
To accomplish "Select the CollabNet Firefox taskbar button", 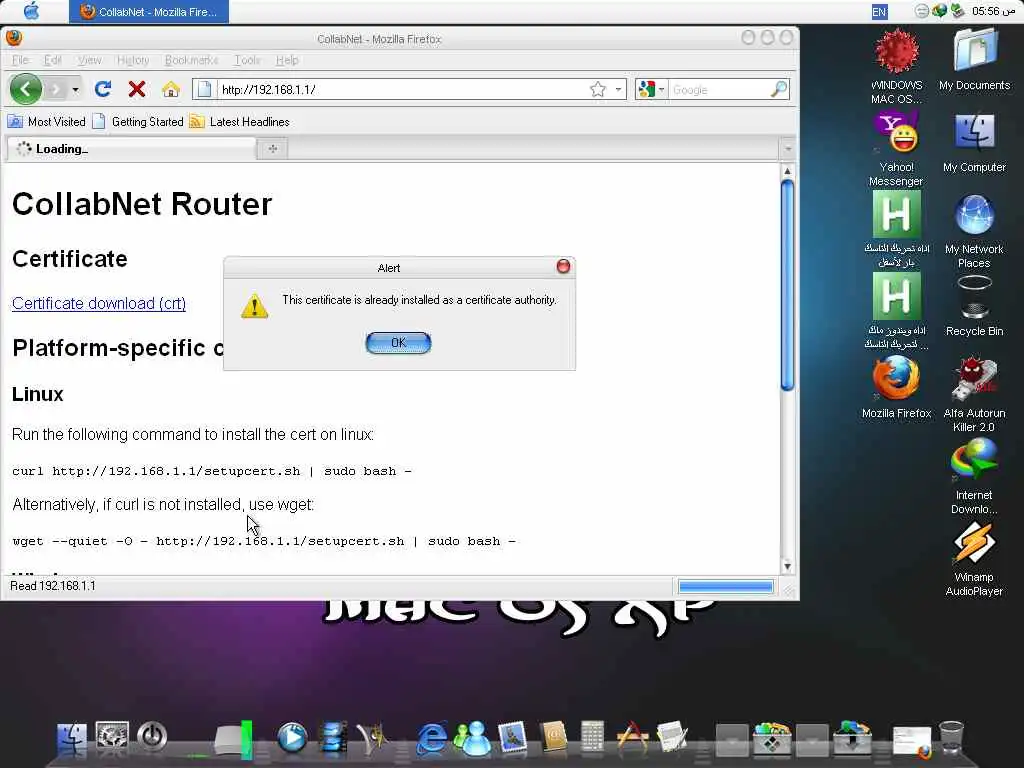I will (x=149, y=12).
